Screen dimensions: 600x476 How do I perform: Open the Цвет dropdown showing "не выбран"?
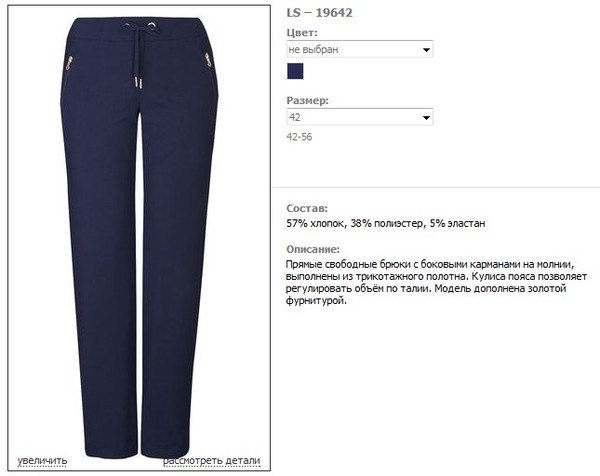360,49
